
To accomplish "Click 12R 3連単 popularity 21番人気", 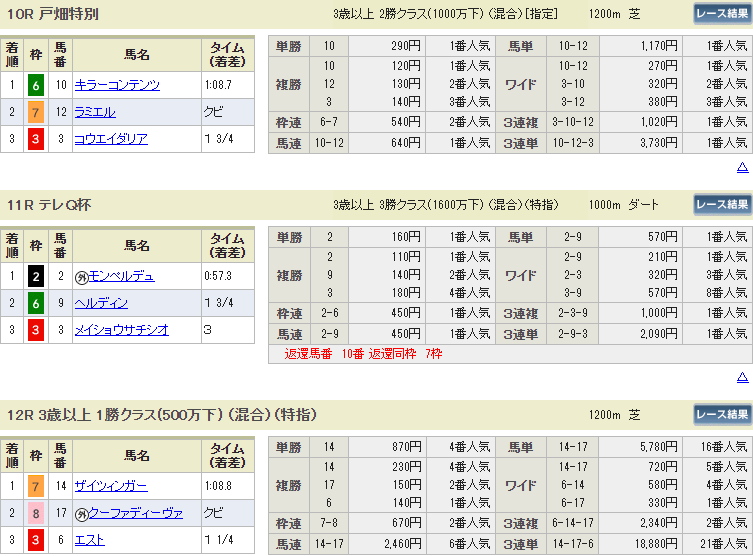I will 723,544.
